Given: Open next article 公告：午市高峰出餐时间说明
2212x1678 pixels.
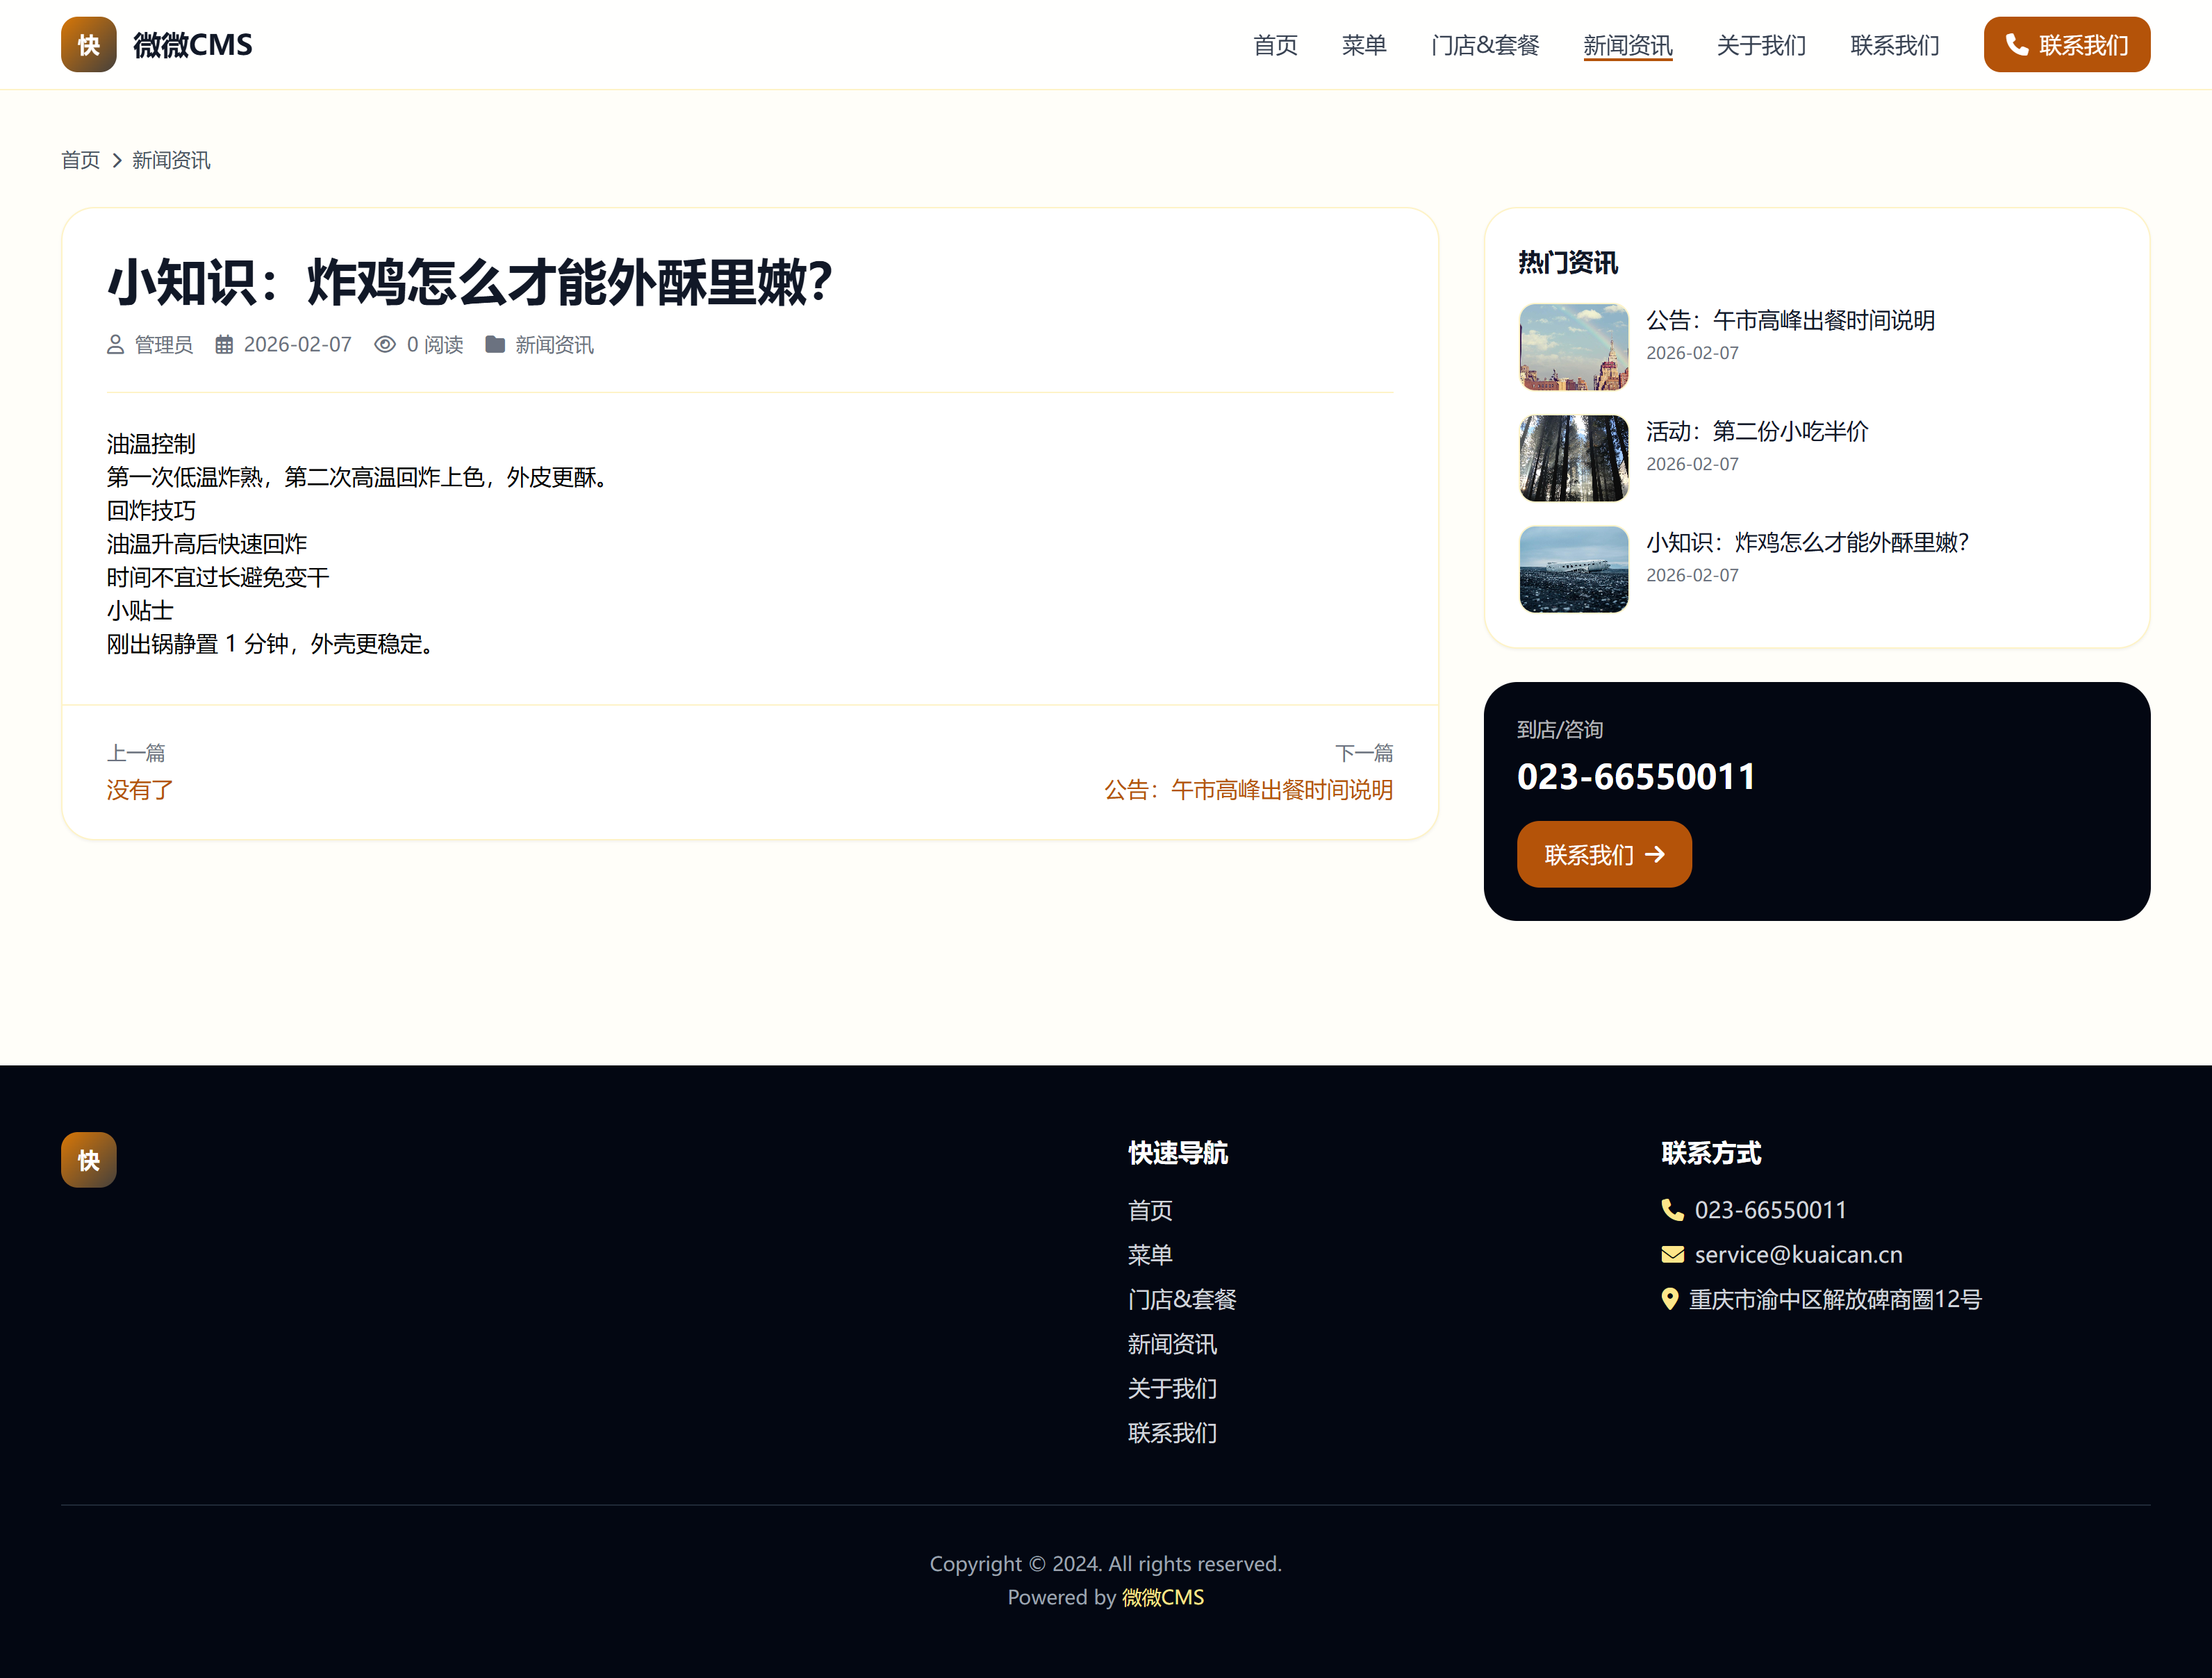Looking at the screenshot, I should pos(1248,790).
